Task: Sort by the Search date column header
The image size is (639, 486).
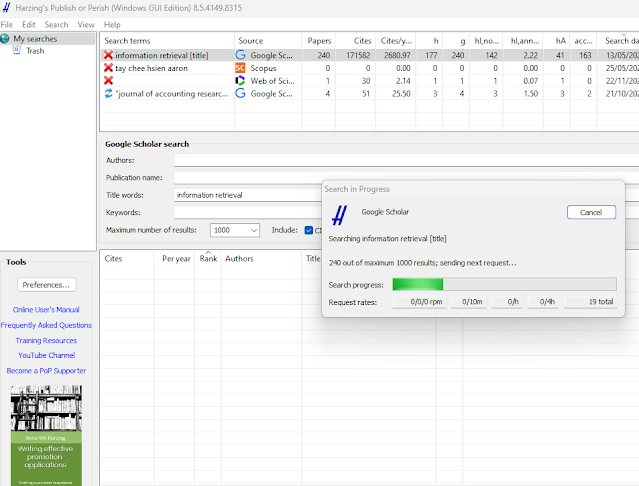Action: 618,41
